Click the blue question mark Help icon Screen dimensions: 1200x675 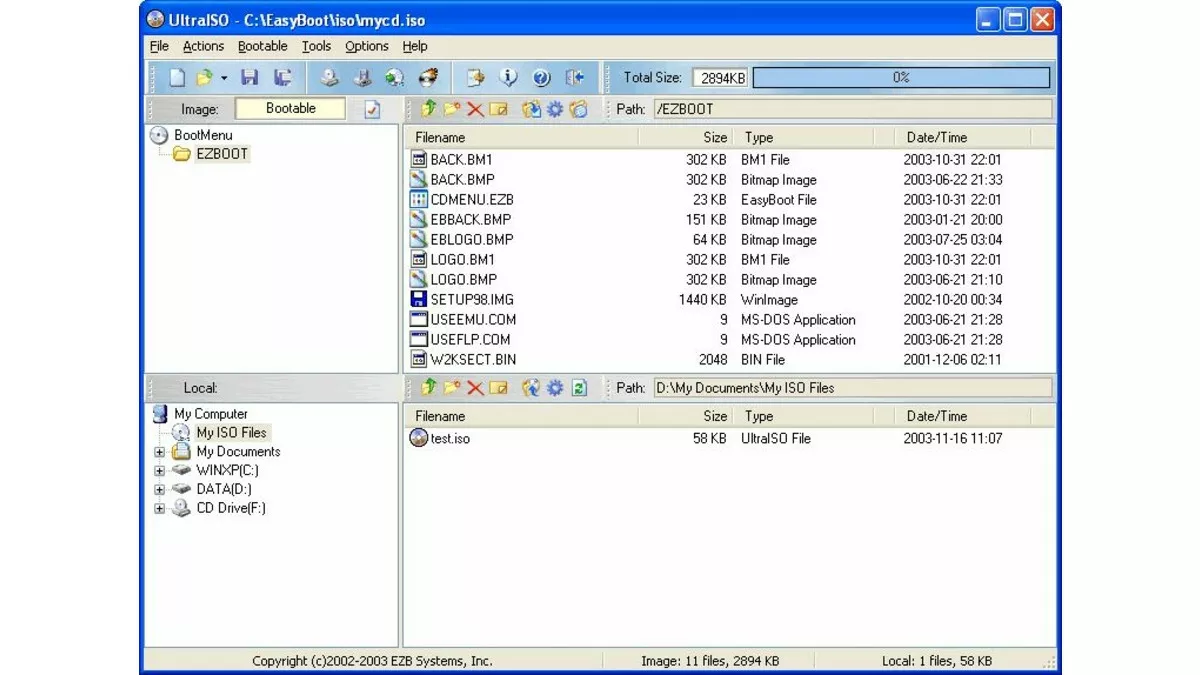point(541,78)
